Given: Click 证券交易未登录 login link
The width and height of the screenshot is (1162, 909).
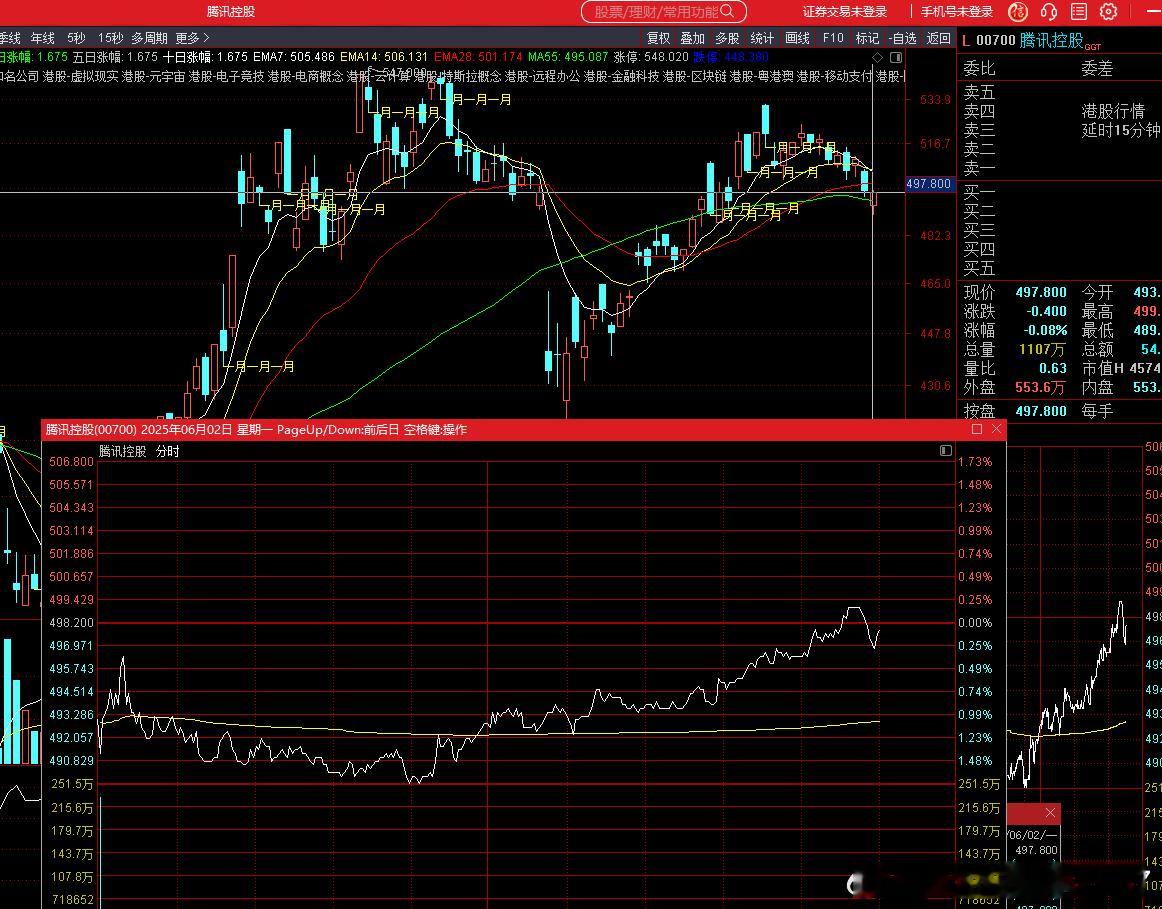Looking at the screenshot, I should [845, 11].
